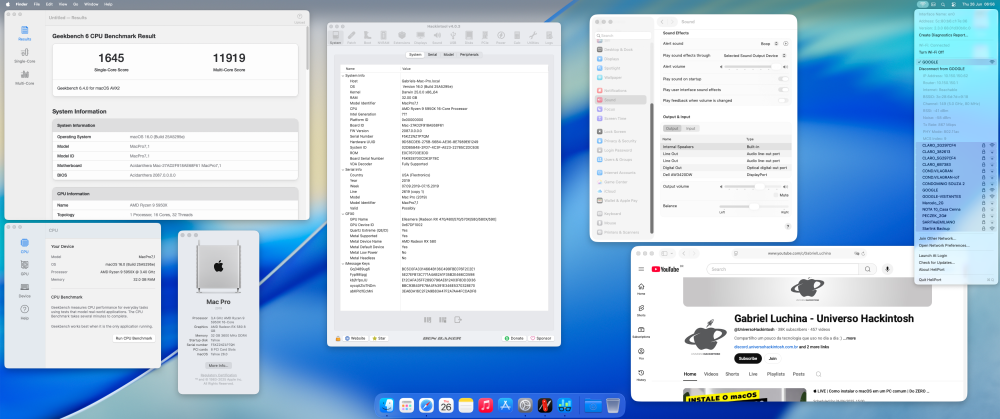Click Donate button in Hackintool

pyautogui.click(x=514, y=338)
